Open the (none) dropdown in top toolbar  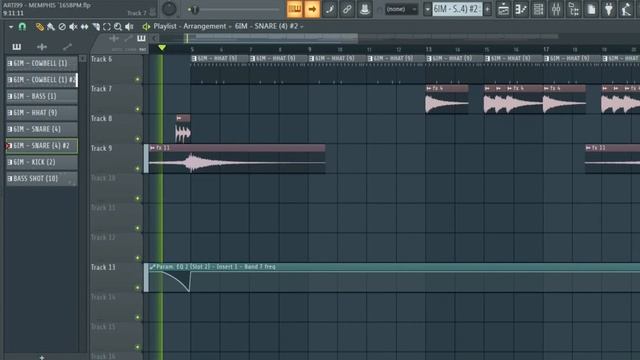(402, 9)
